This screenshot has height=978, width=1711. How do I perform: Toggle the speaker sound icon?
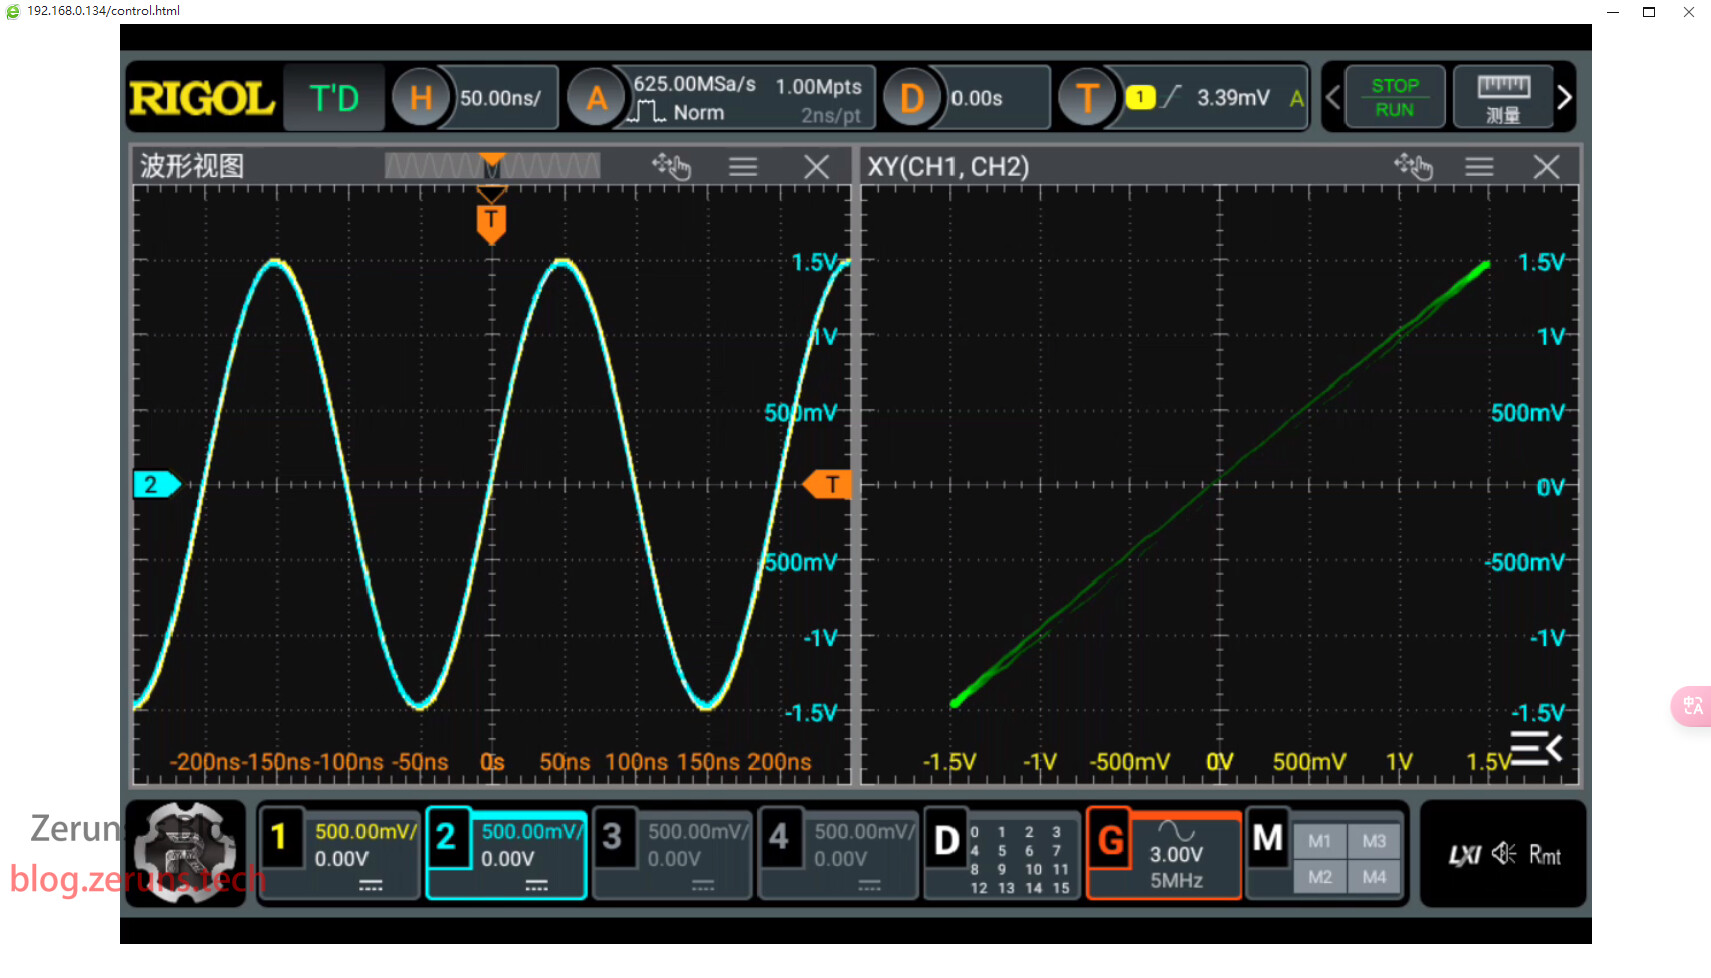click(x=1503, y=853)
